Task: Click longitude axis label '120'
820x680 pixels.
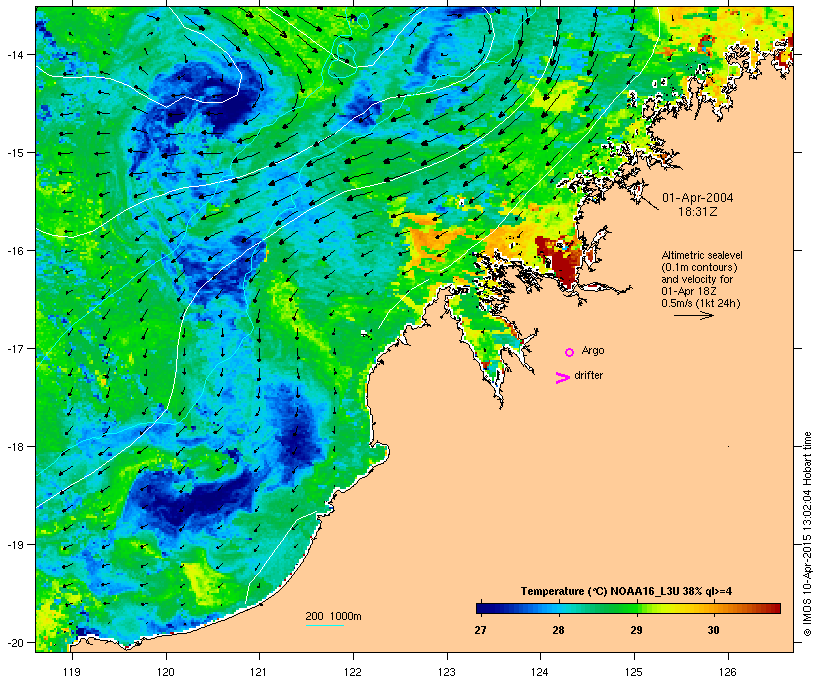Action: [x=166, y=672]
